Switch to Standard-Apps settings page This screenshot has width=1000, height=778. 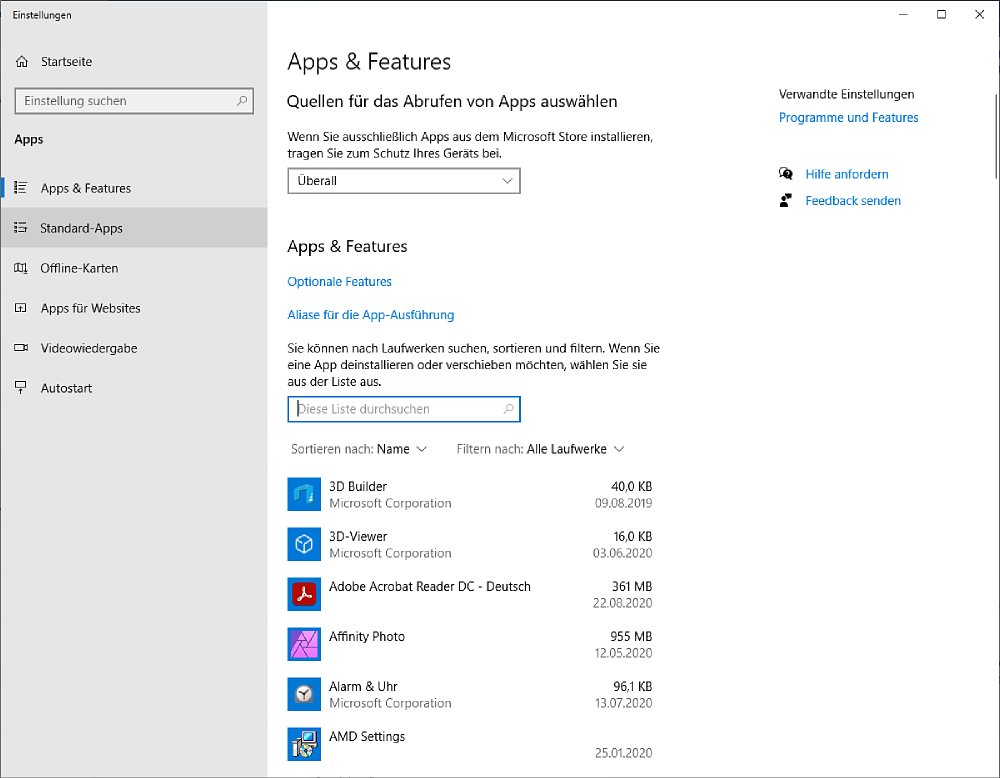[x=134, y=228]
